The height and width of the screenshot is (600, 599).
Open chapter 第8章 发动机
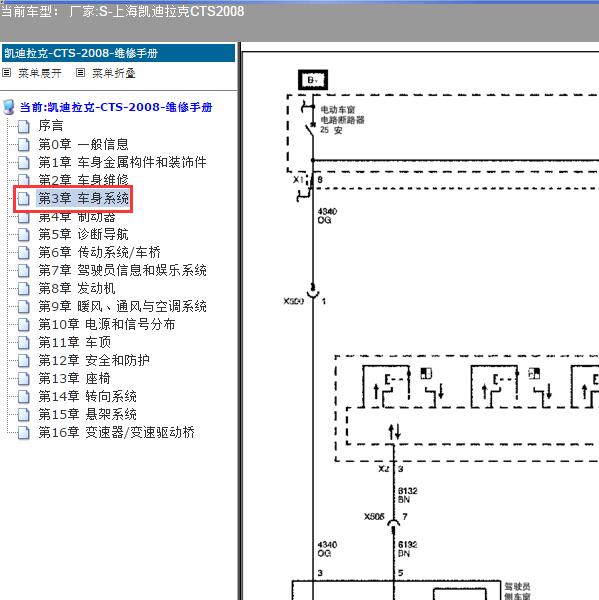pos(77,288)
